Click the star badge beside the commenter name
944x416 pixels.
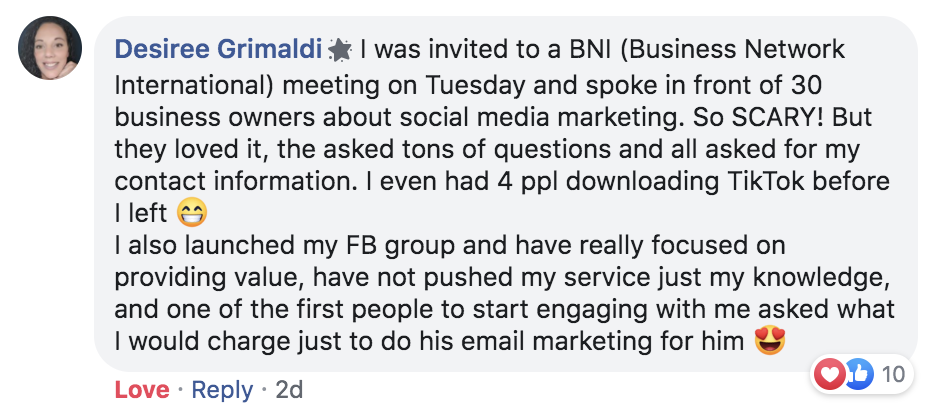click(340, 49)
